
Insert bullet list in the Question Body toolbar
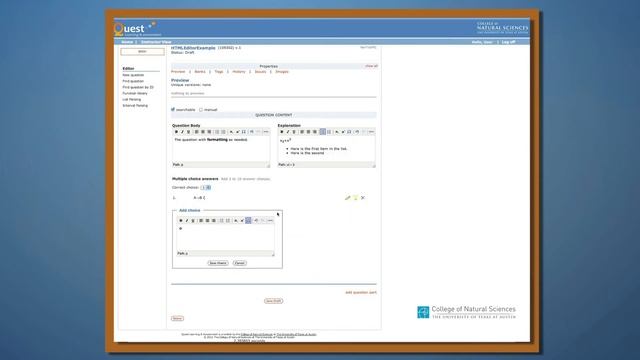(217, 132)
